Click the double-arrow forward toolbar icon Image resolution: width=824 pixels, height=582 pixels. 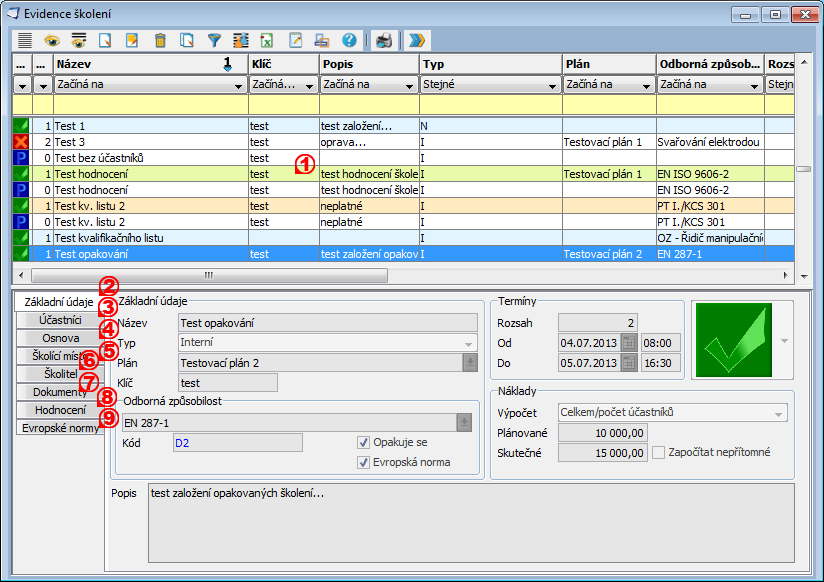[417, 41]
